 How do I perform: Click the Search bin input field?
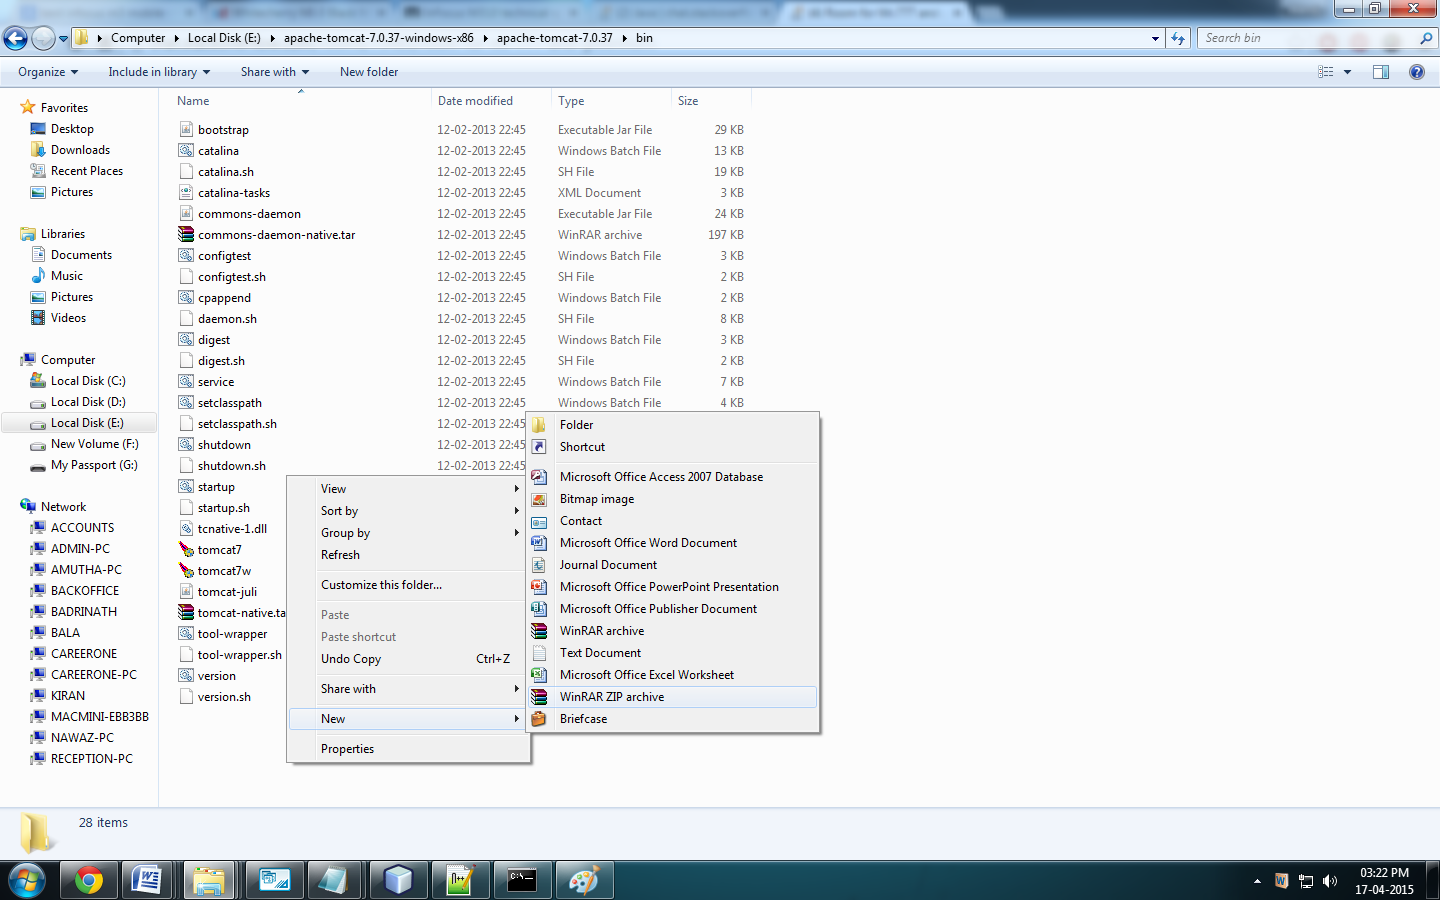1308,38
